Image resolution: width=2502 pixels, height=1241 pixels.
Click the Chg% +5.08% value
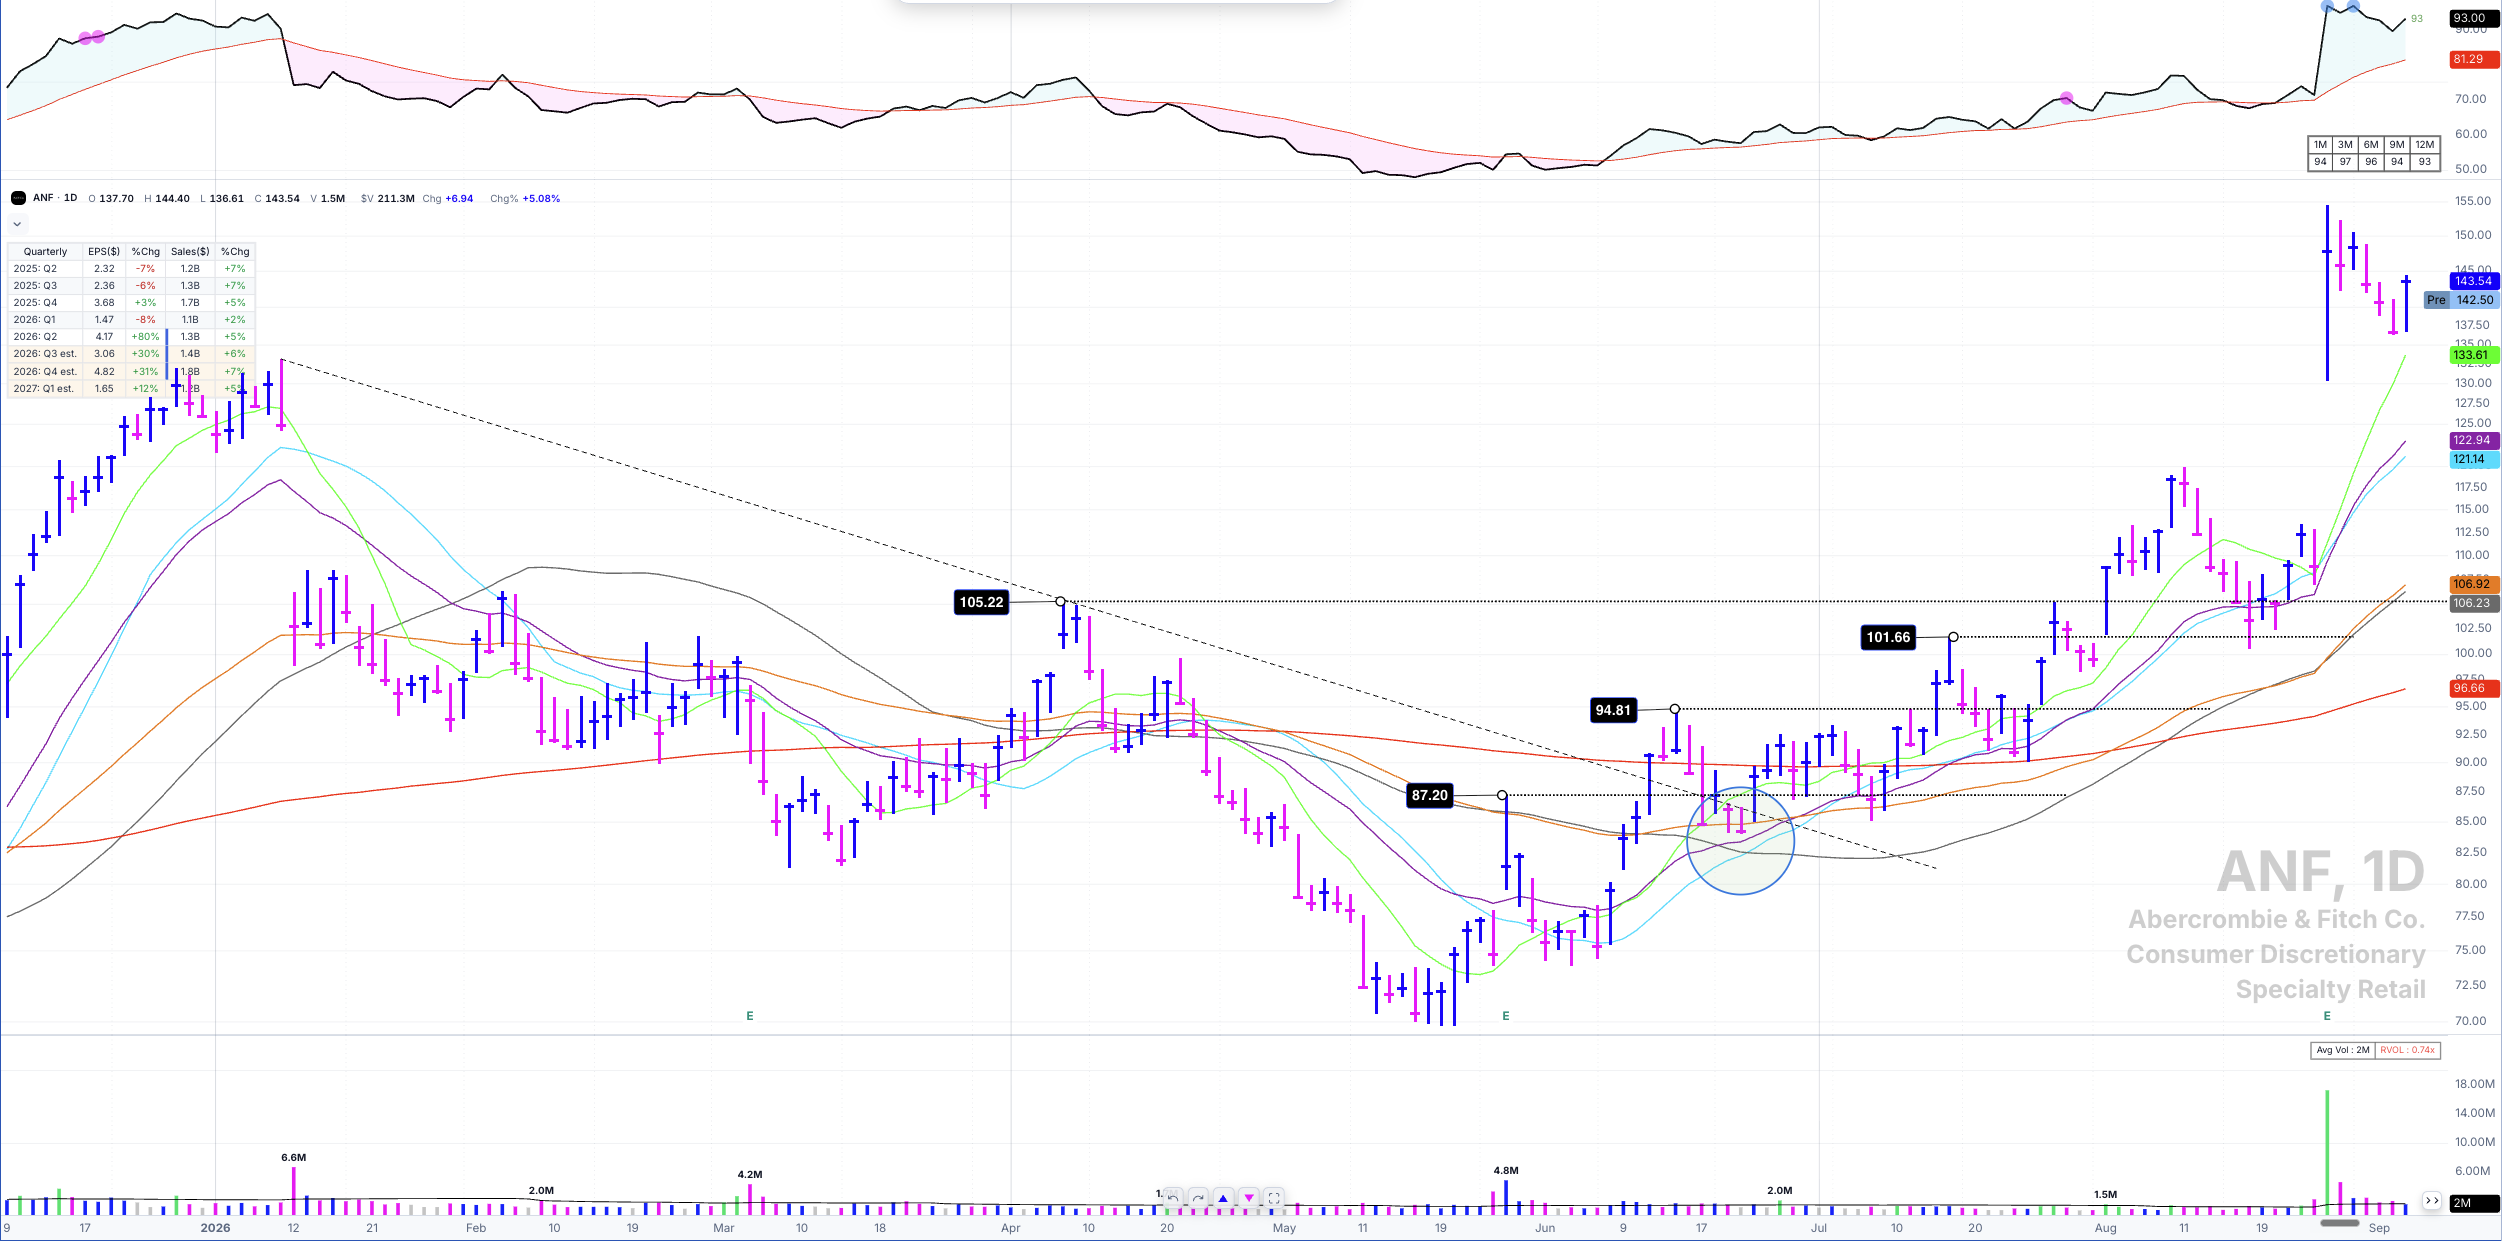click(541, 199)
